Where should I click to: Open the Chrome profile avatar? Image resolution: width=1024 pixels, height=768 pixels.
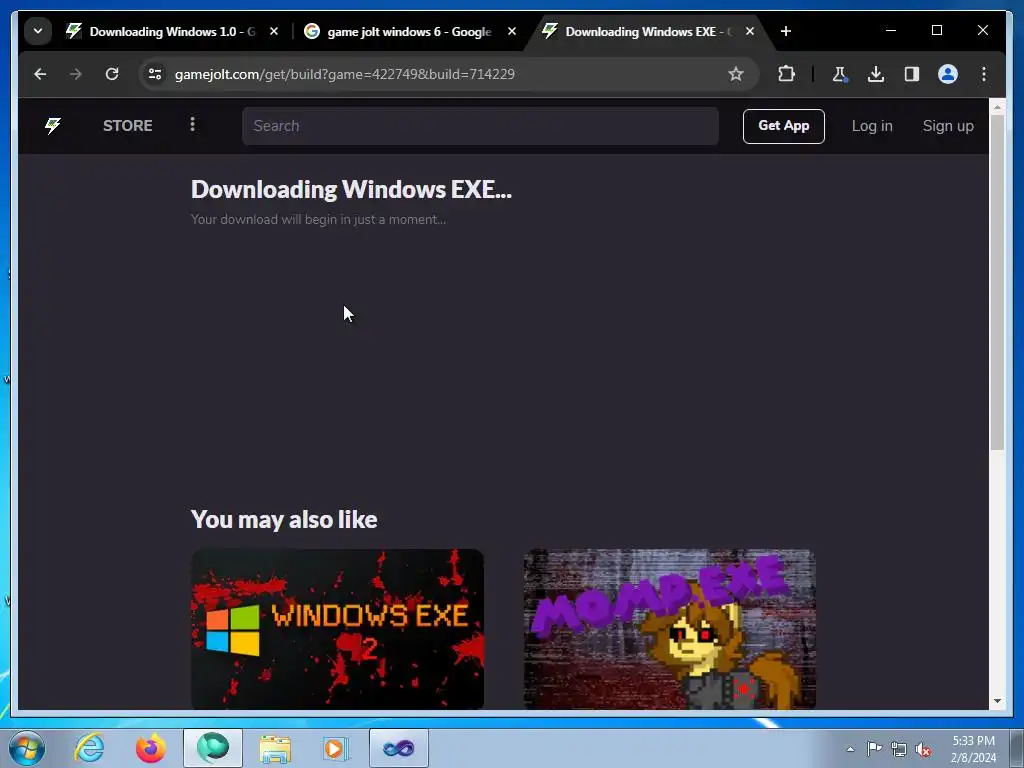[x=948, y=74]
